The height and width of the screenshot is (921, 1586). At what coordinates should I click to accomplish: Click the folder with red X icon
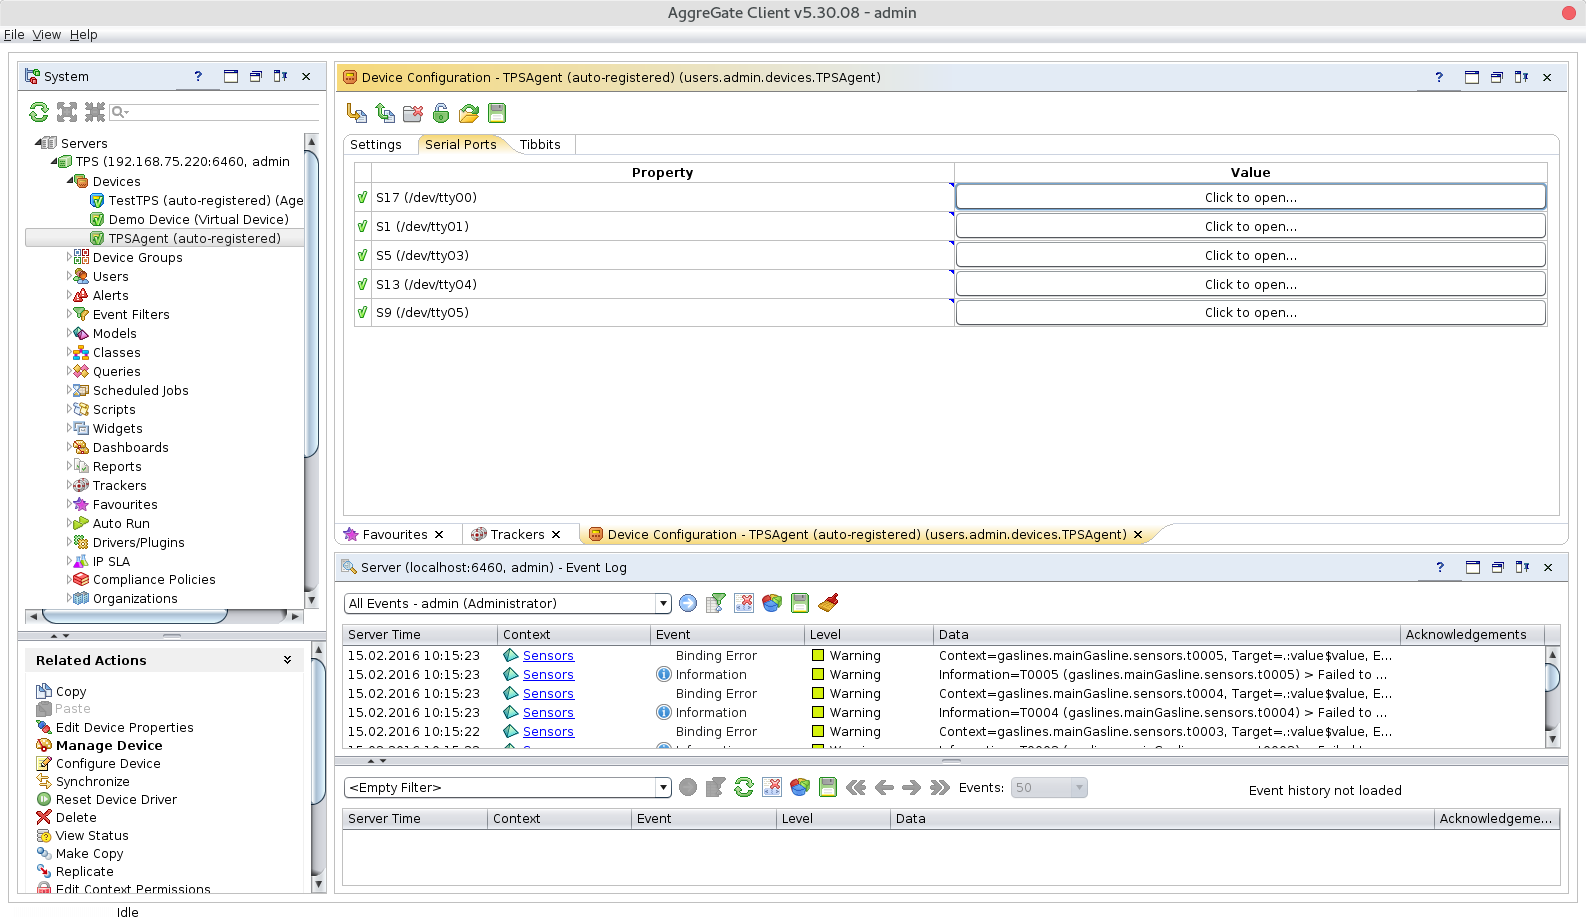click(413, 113)
